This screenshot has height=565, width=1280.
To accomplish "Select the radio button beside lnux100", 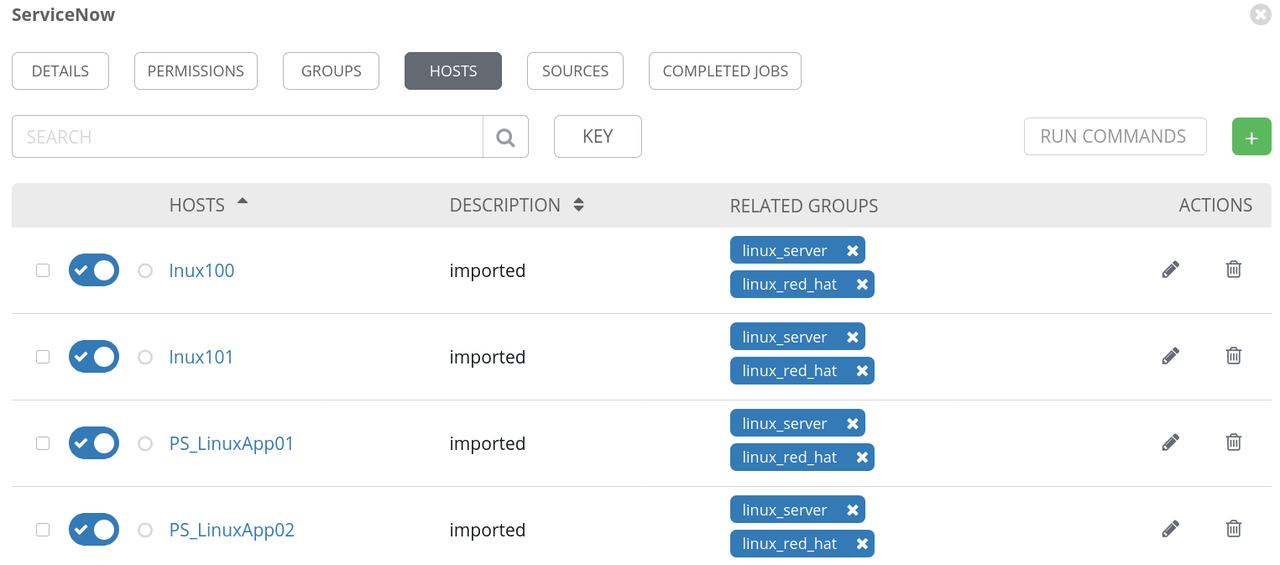I will (x=145, y=271).
